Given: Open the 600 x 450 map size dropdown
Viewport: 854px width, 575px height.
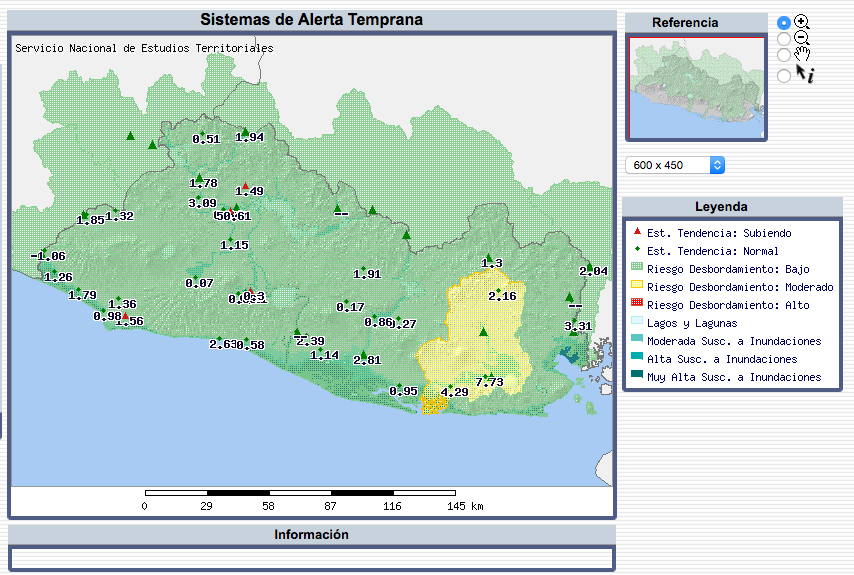Looking at the screenshot, I should tap(675, 165).
